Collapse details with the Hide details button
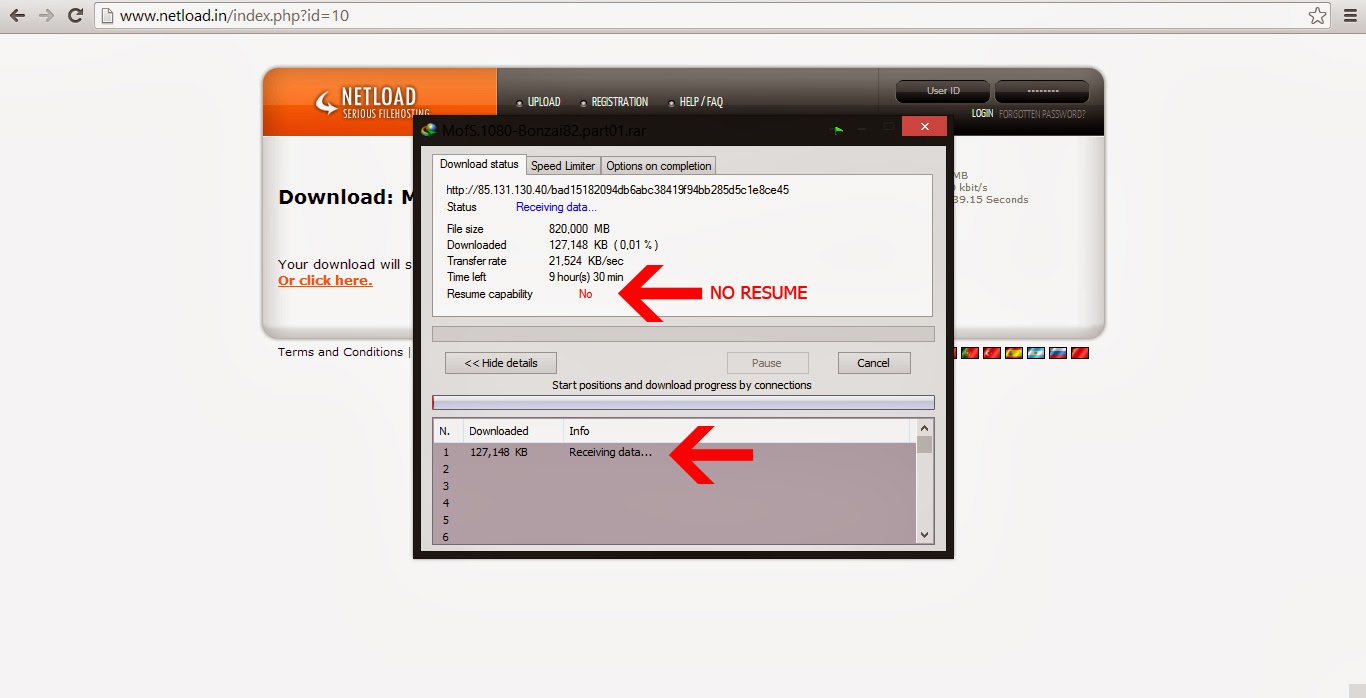Screen dimensions: 1366x698 [x=500, y=362]
